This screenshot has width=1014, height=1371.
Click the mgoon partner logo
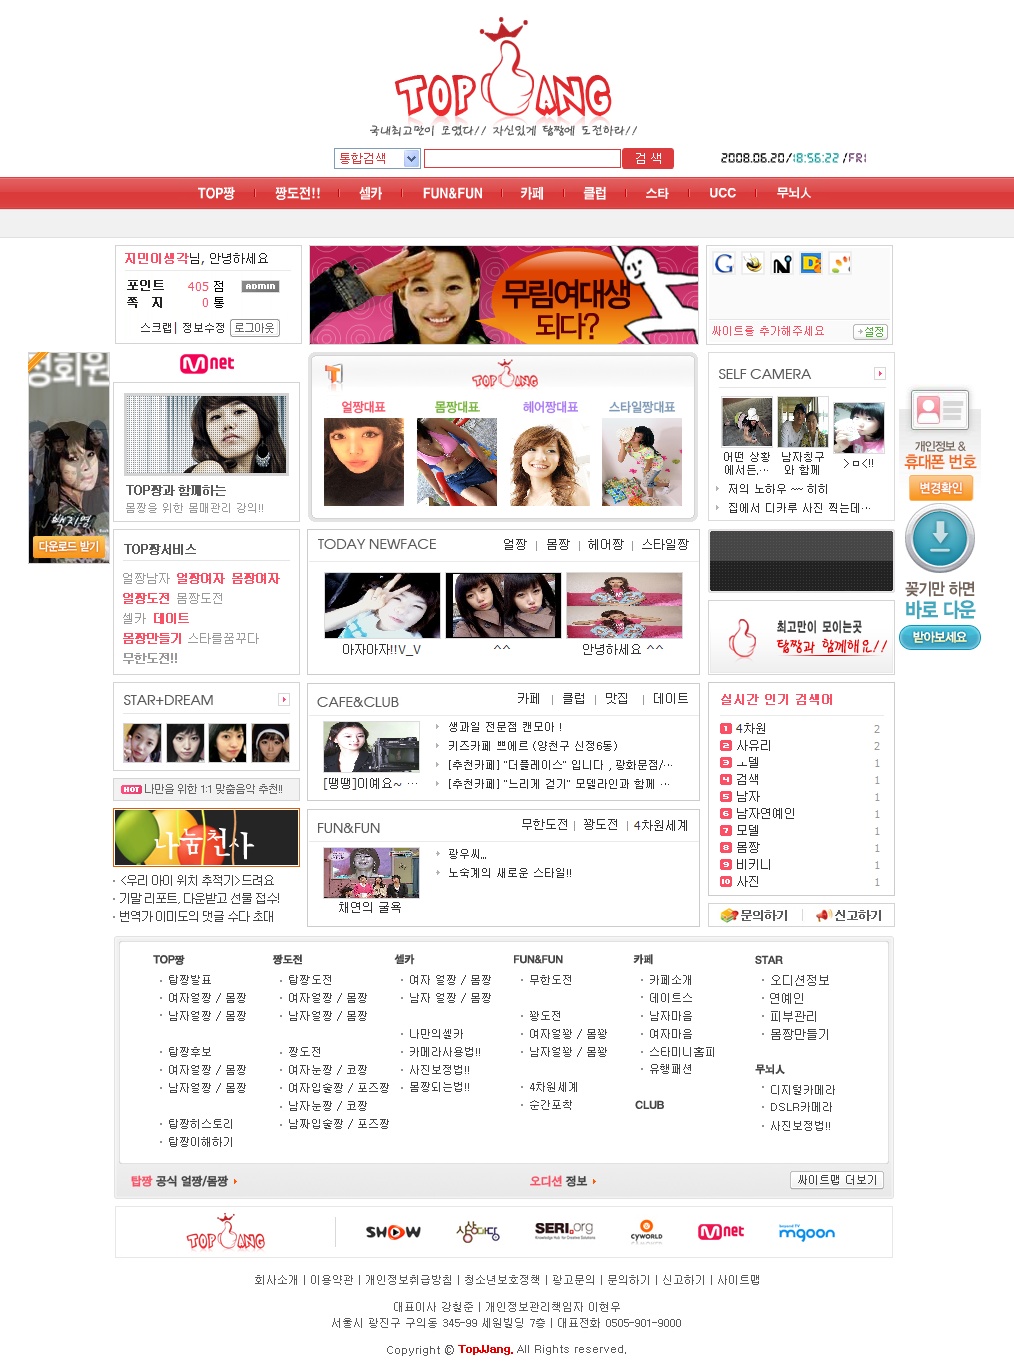pyautogui.click(x=806, y=1232)
